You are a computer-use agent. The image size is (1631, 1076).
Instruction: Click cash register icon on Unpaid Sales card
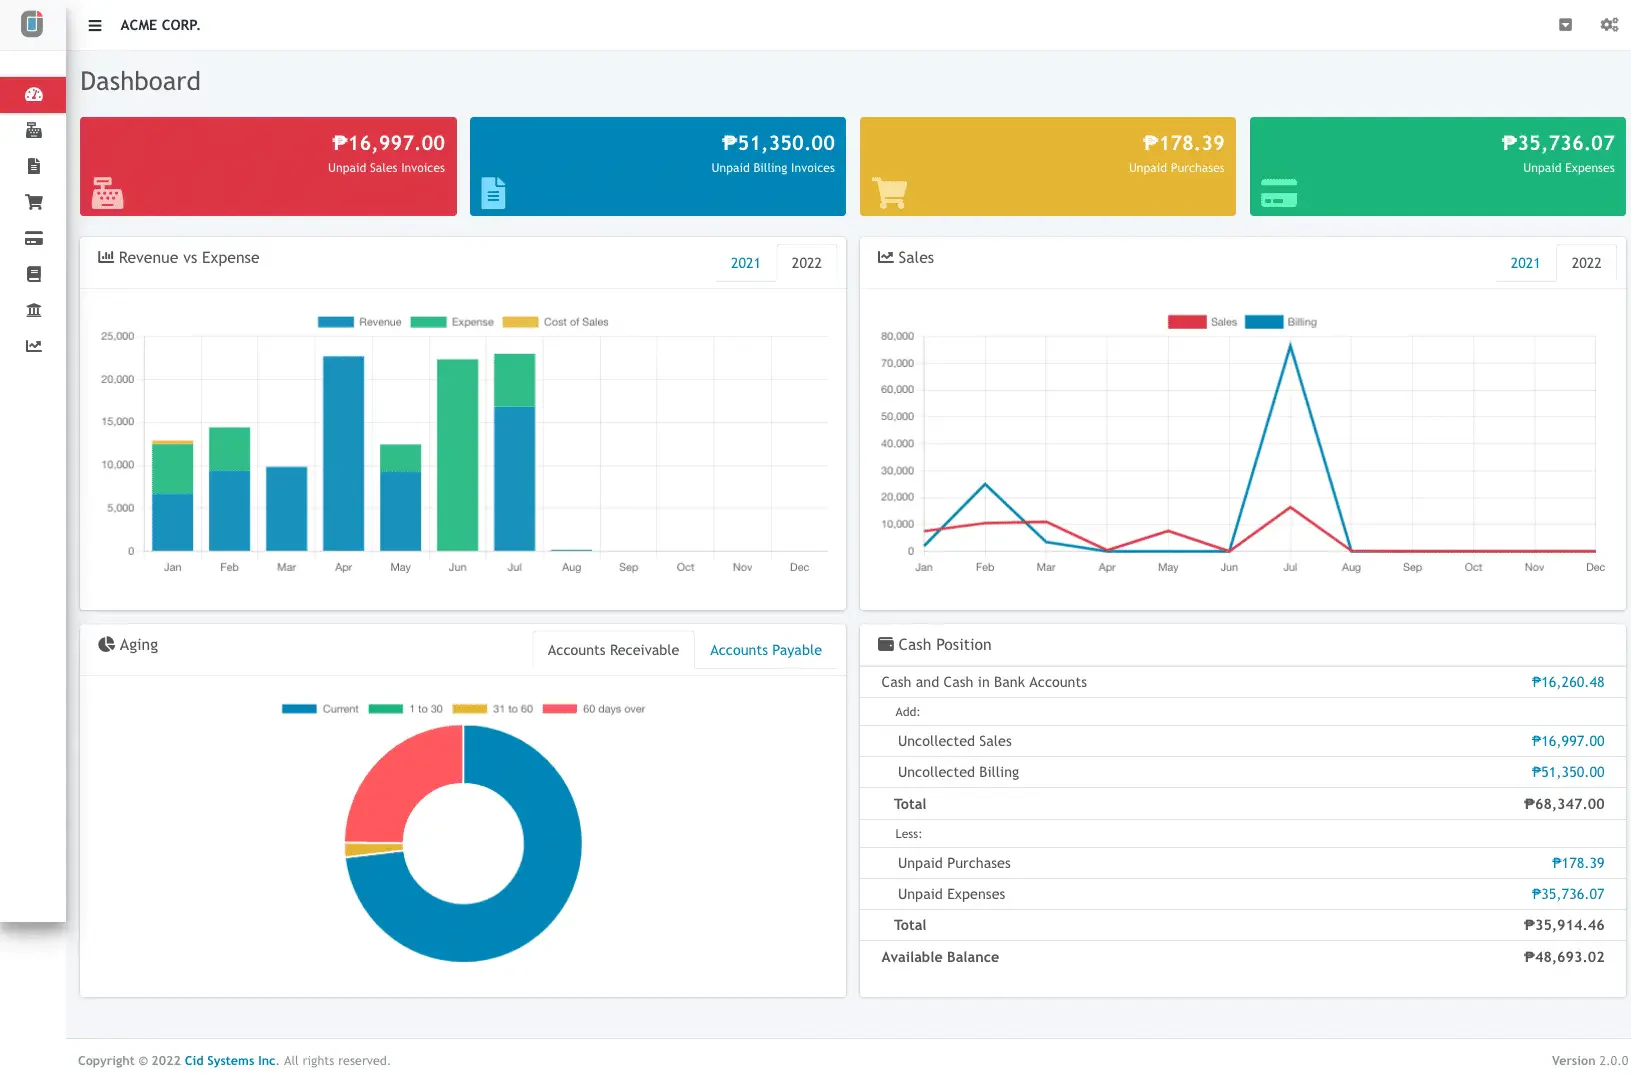click(x=108, y=192)
